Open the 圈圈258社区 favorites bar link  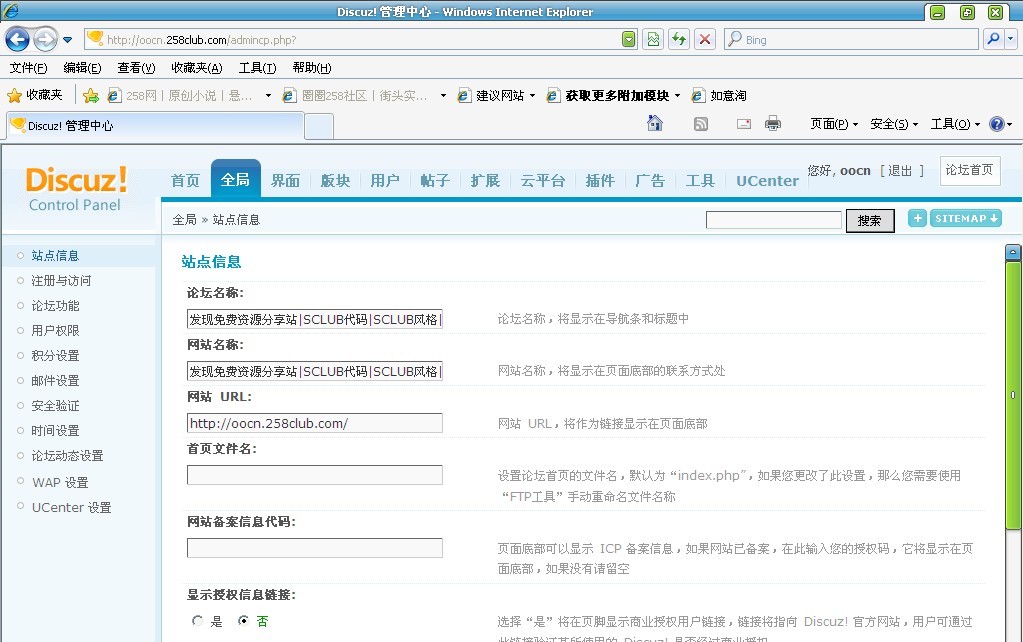click(x=355, y=96)
